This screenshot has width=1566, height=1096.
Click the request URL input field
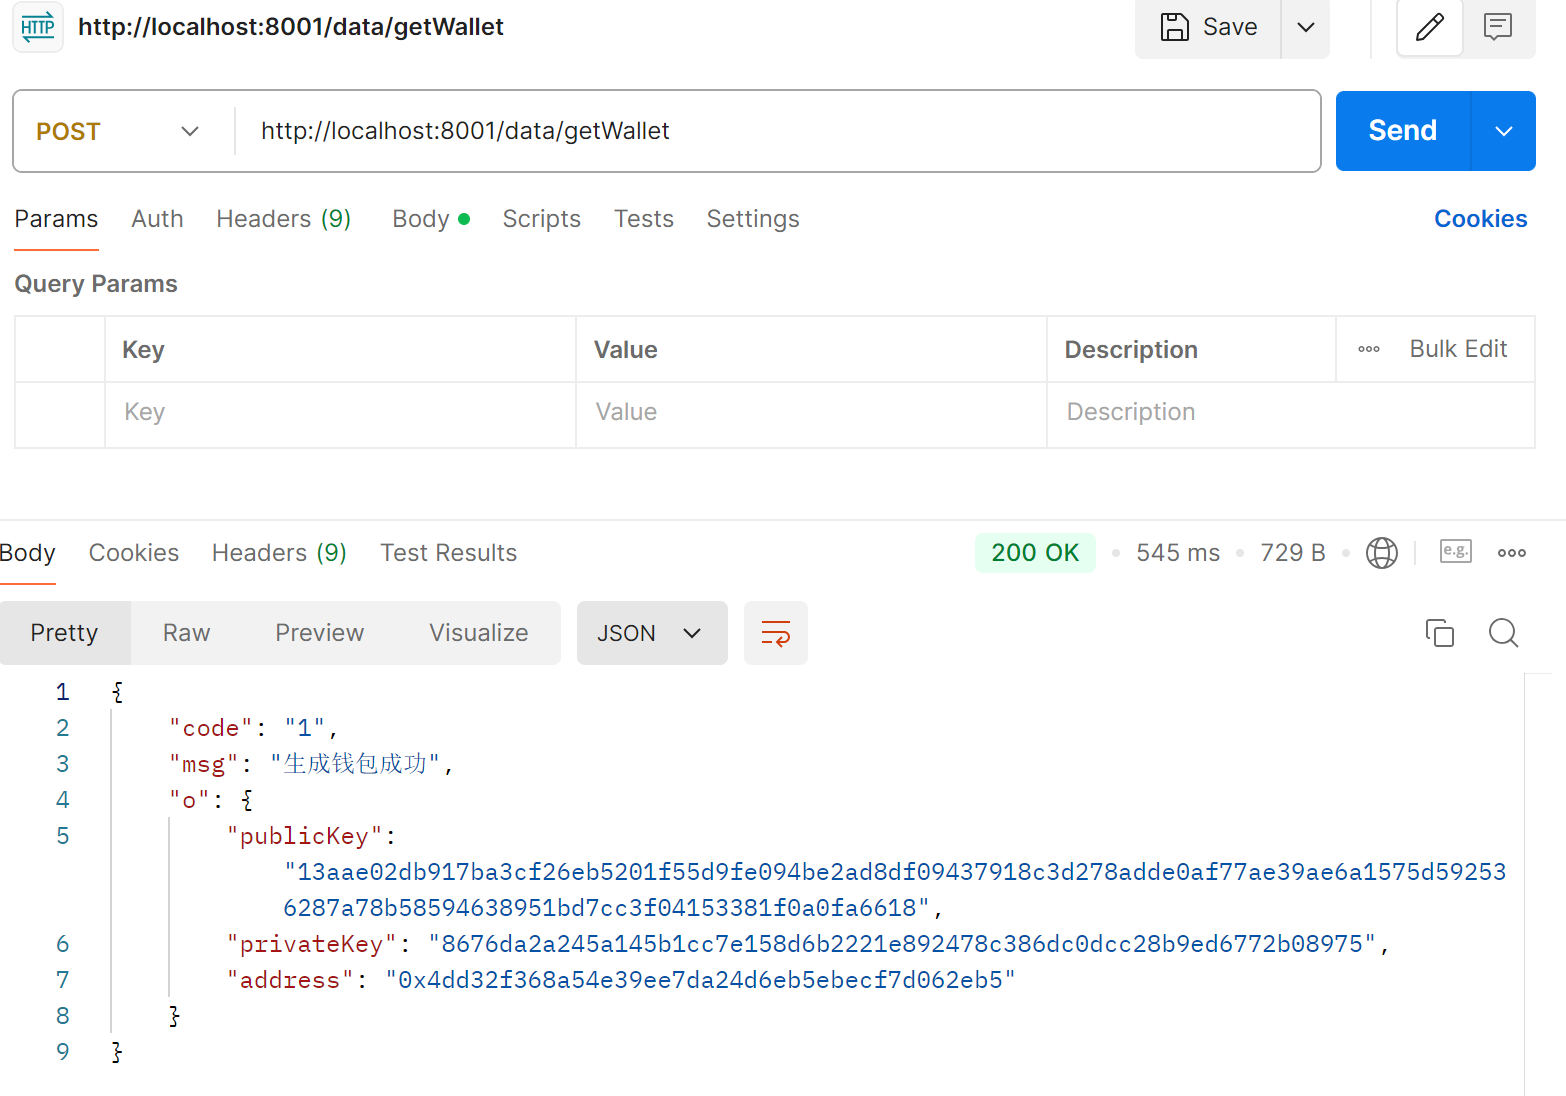click(780, 131)
